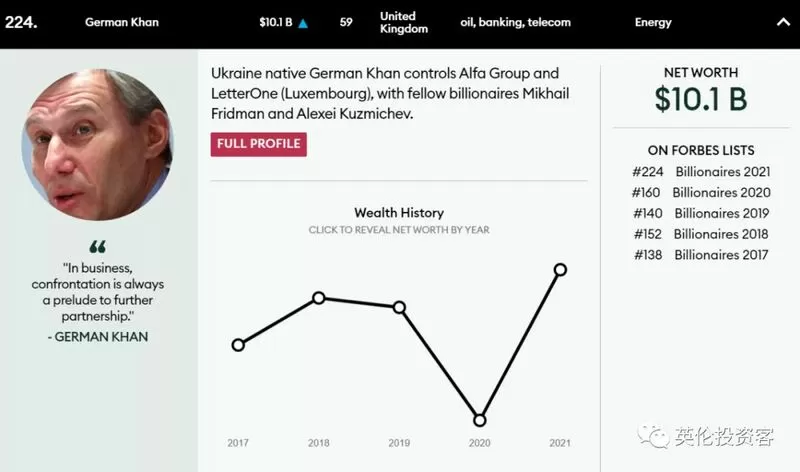This screenshot has width=800, height=472.
Task: Click the 2017 wealth history data point
Action: [238, 345]
